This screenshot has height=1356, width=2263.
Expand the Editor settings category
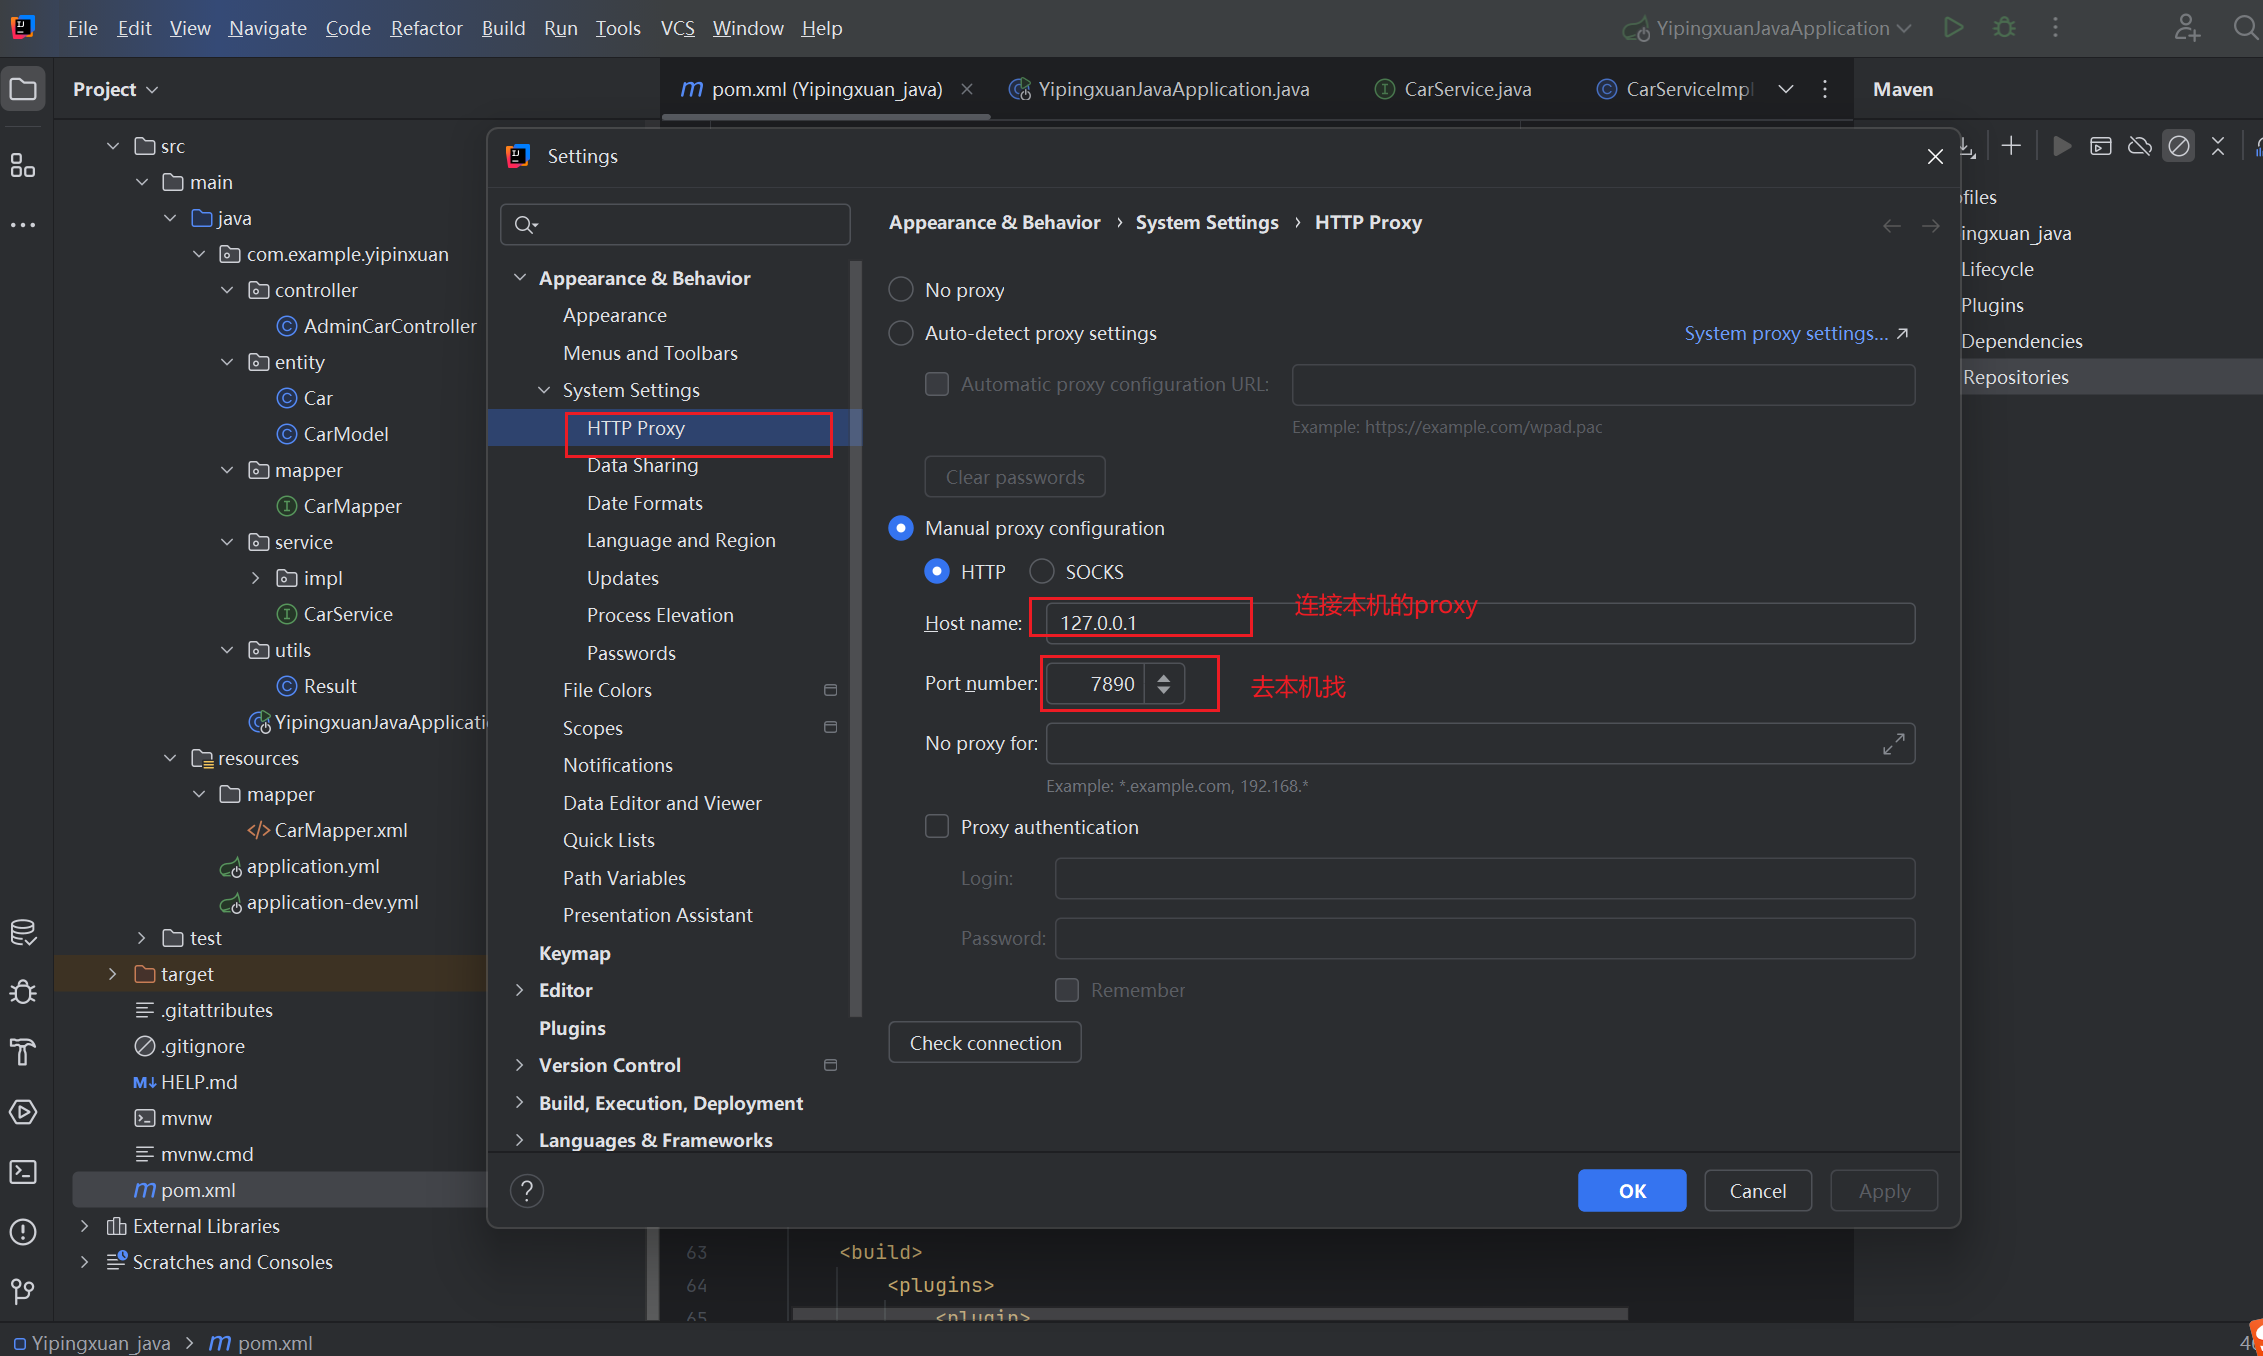pyautogui.click(x=519, y=990)
